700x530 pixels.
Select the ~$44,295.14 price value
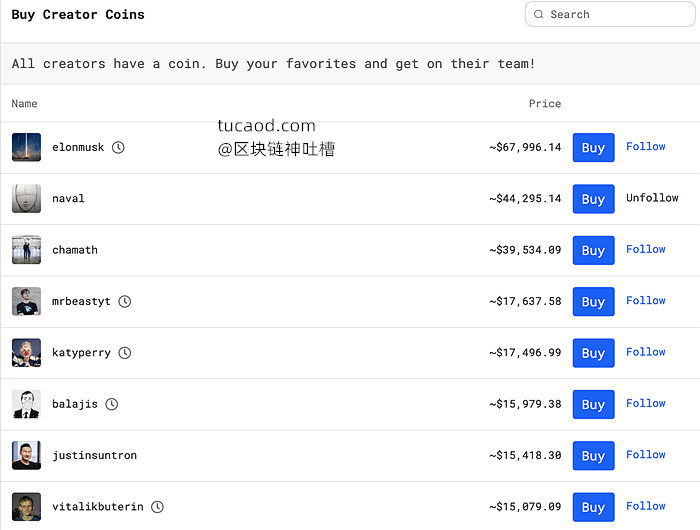[525, 199]
